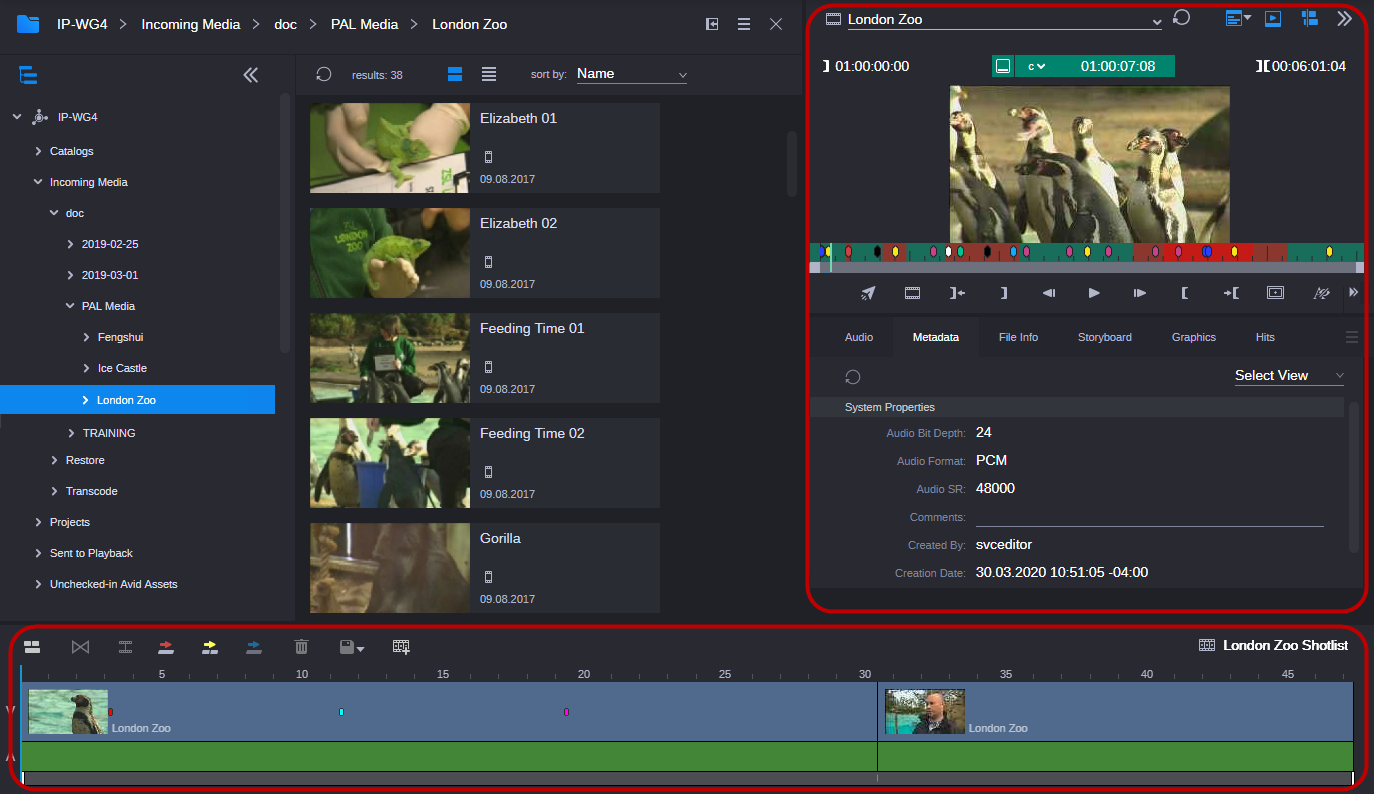Image resolution: width=1374 pixels, height=794 pixels.
Task: Click the trash icon in the timeline toolbar
Action: 301,647
